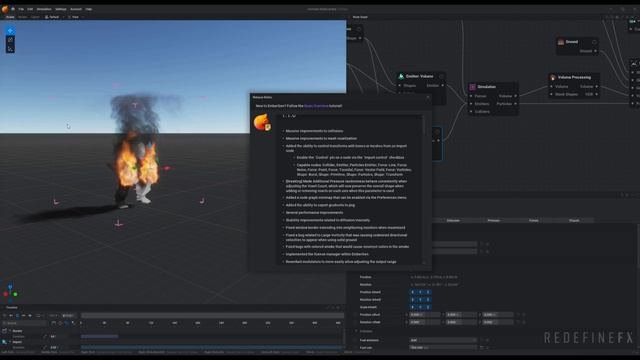Toggle the Position inherit Y checkbox
Image resolution: width=640 pixels, height=360 pixels.
[420, 292]
